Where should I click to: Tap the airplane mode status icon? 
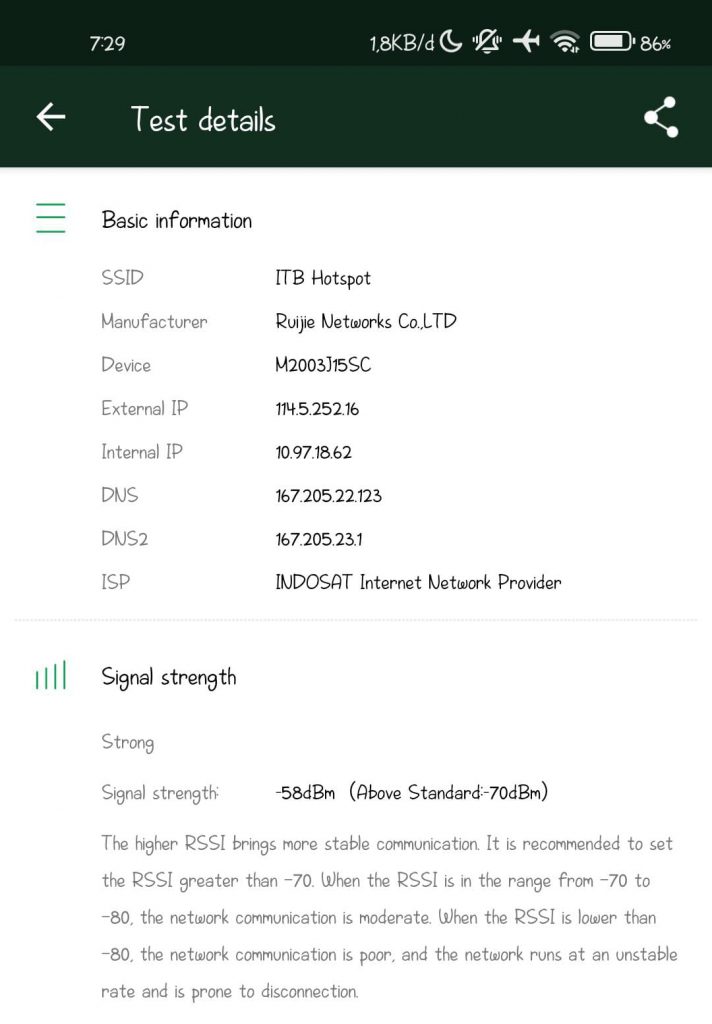[x=526, y=42]
